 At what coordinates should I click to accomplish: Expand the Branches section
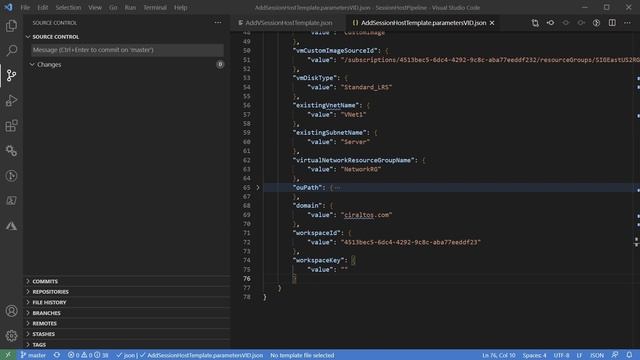[x=127, y=313]
